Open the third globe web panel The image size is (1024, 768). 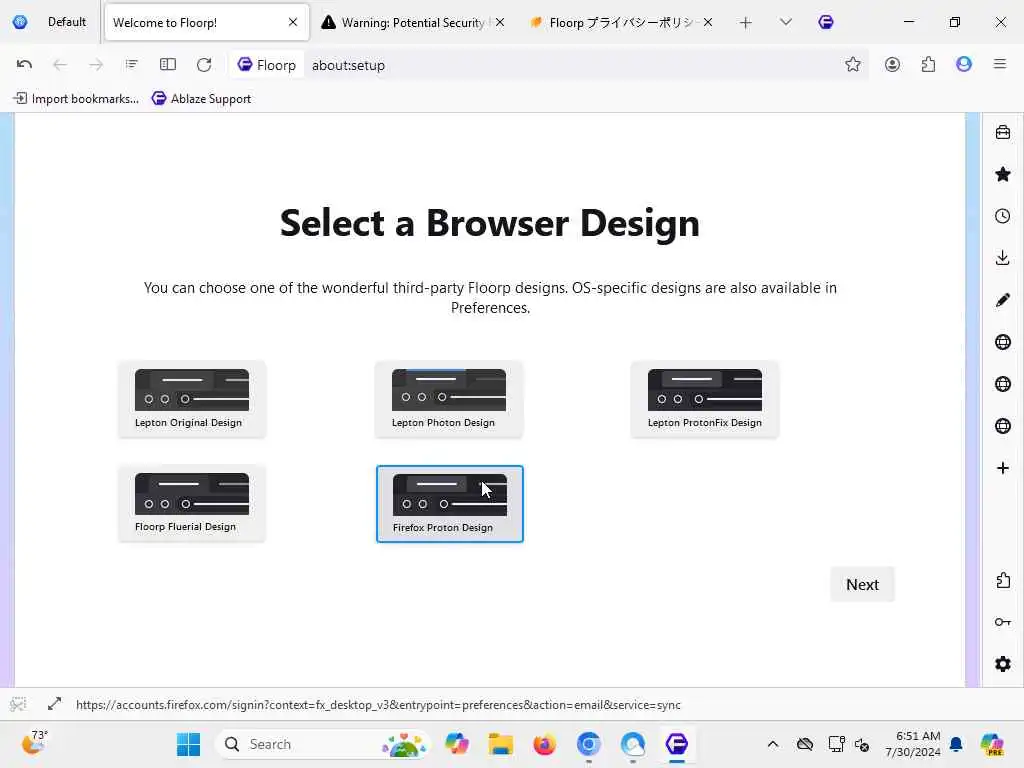click(x=1002, y=426)
